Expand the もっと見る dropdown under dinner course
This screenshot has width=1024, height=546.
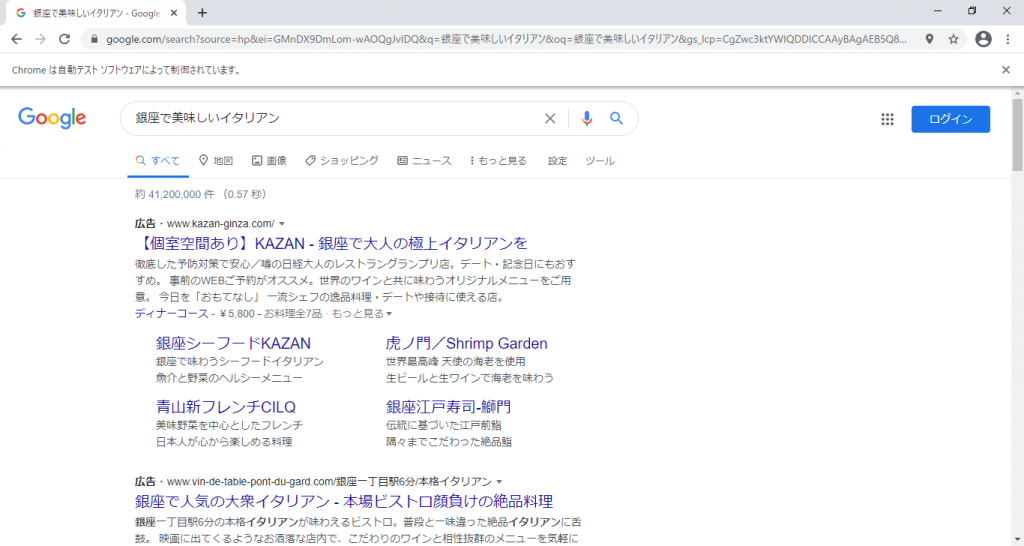pos(361,314)
